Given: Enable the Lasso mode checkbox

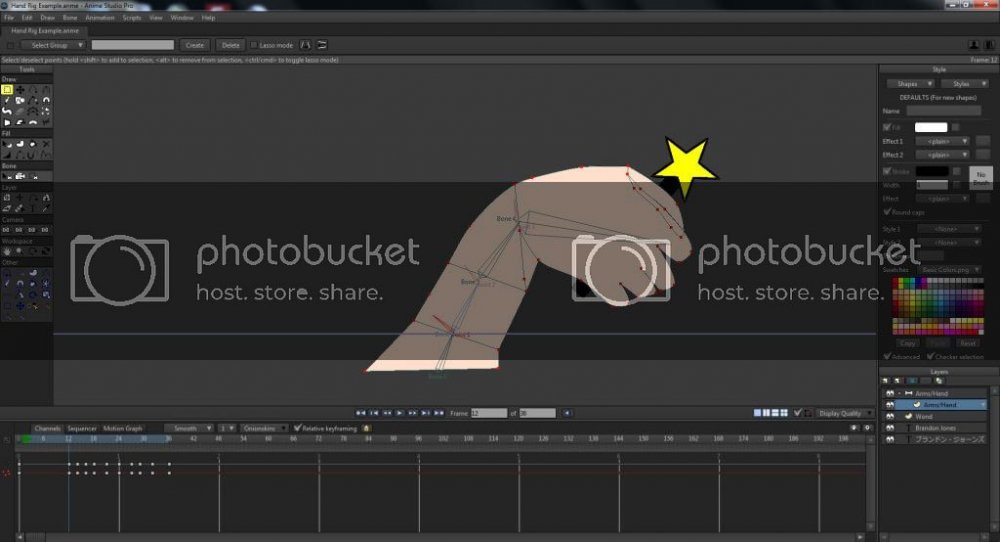Looking at the screenshot, I should tap(253, 45).
